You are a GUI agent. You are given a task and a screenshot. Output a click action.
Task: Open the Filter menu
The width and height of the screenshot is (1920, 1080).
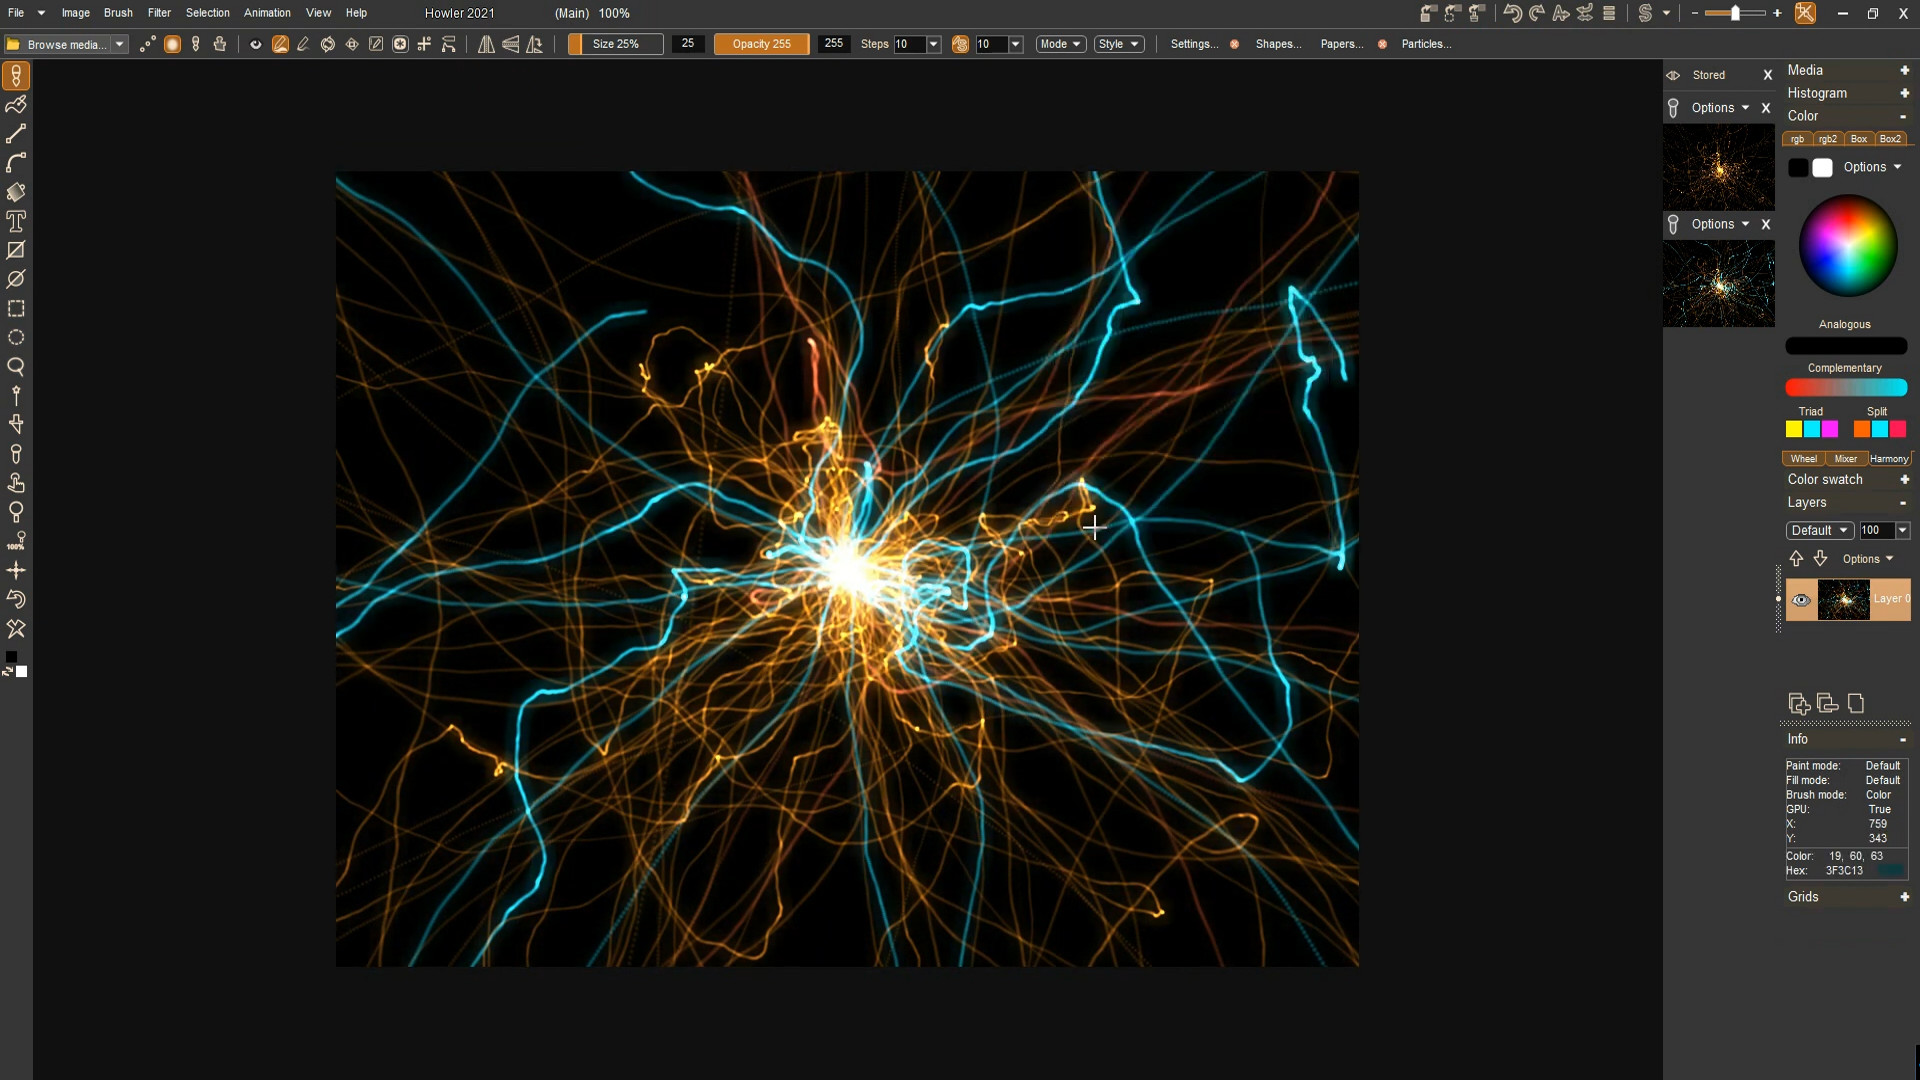[159, 13]
